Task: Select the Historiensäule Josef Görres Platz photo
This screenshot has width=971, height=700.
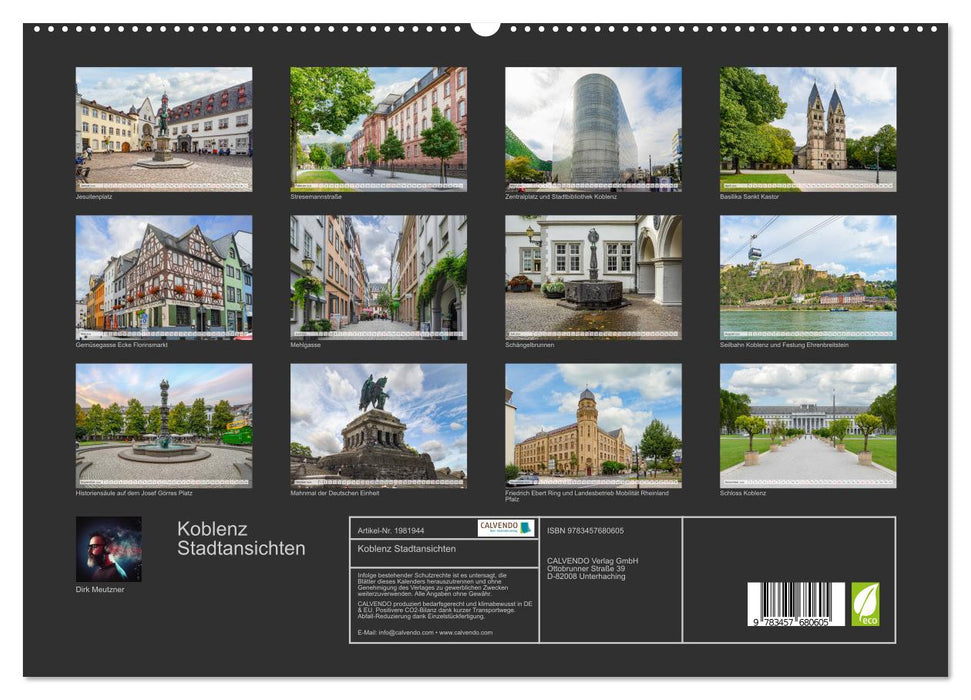Action: (x=164, y=425)
